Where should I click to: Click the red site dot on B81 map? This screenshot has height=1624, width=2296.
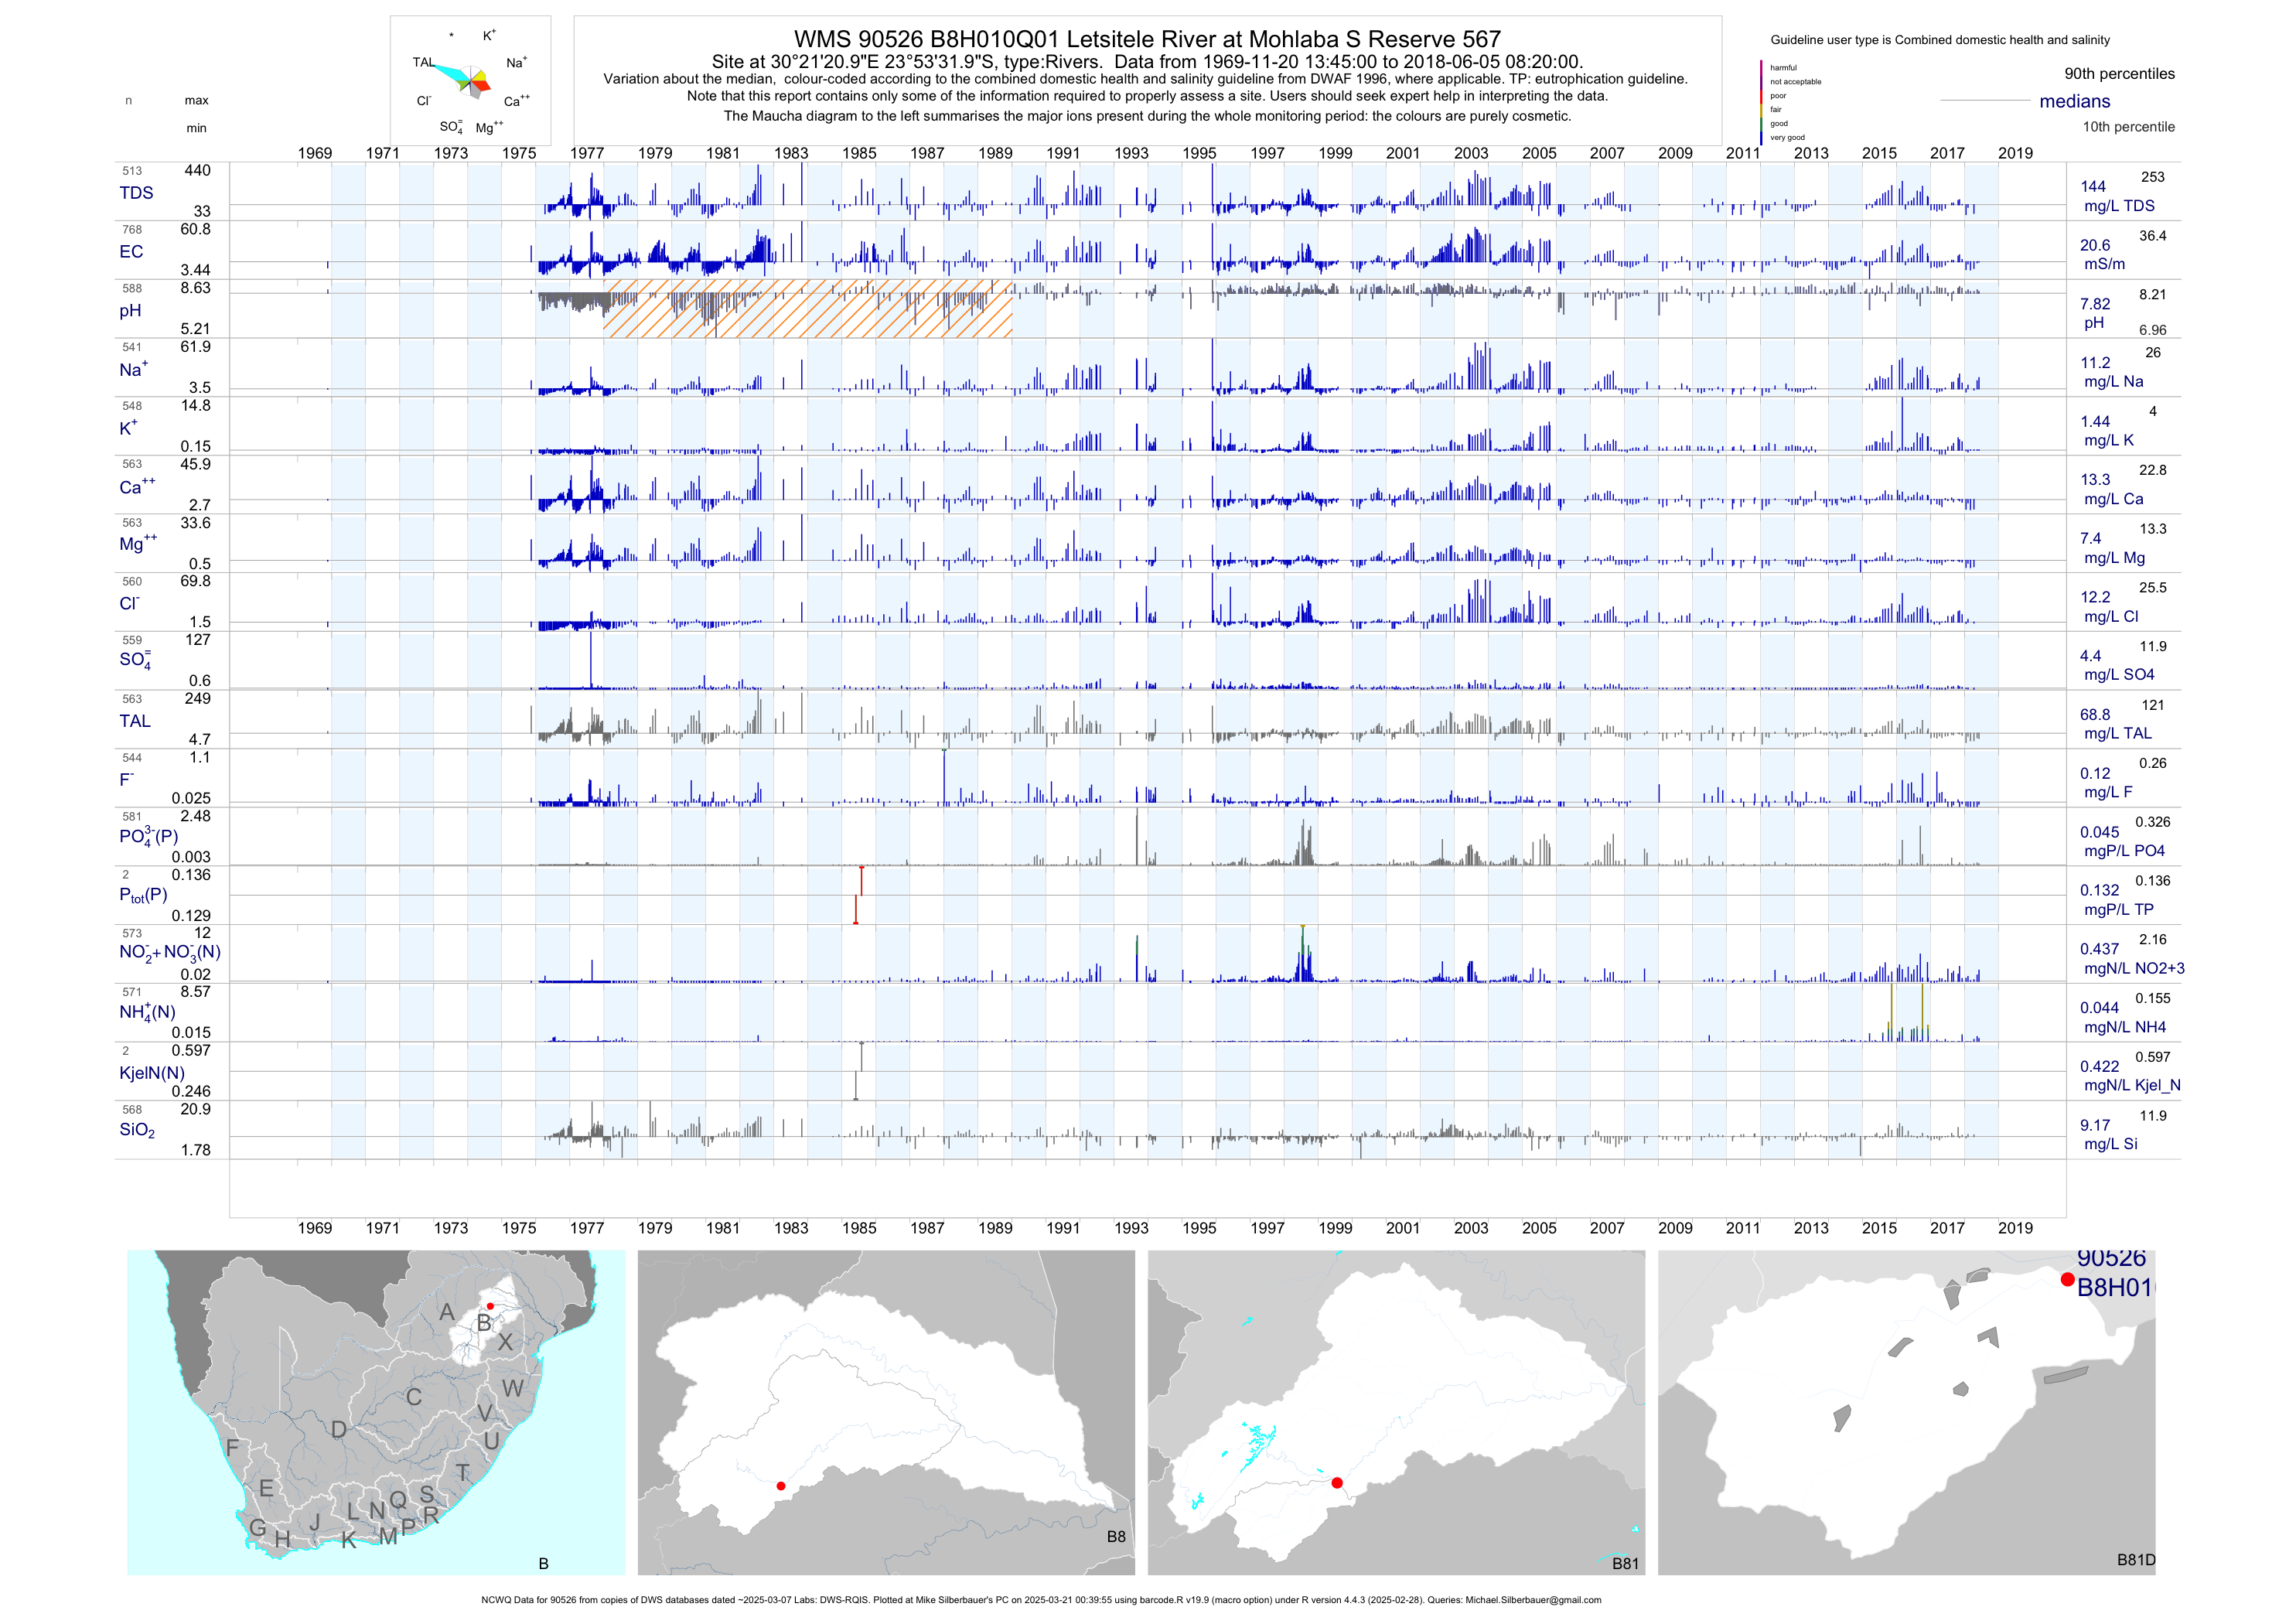coord(1337,1482)
